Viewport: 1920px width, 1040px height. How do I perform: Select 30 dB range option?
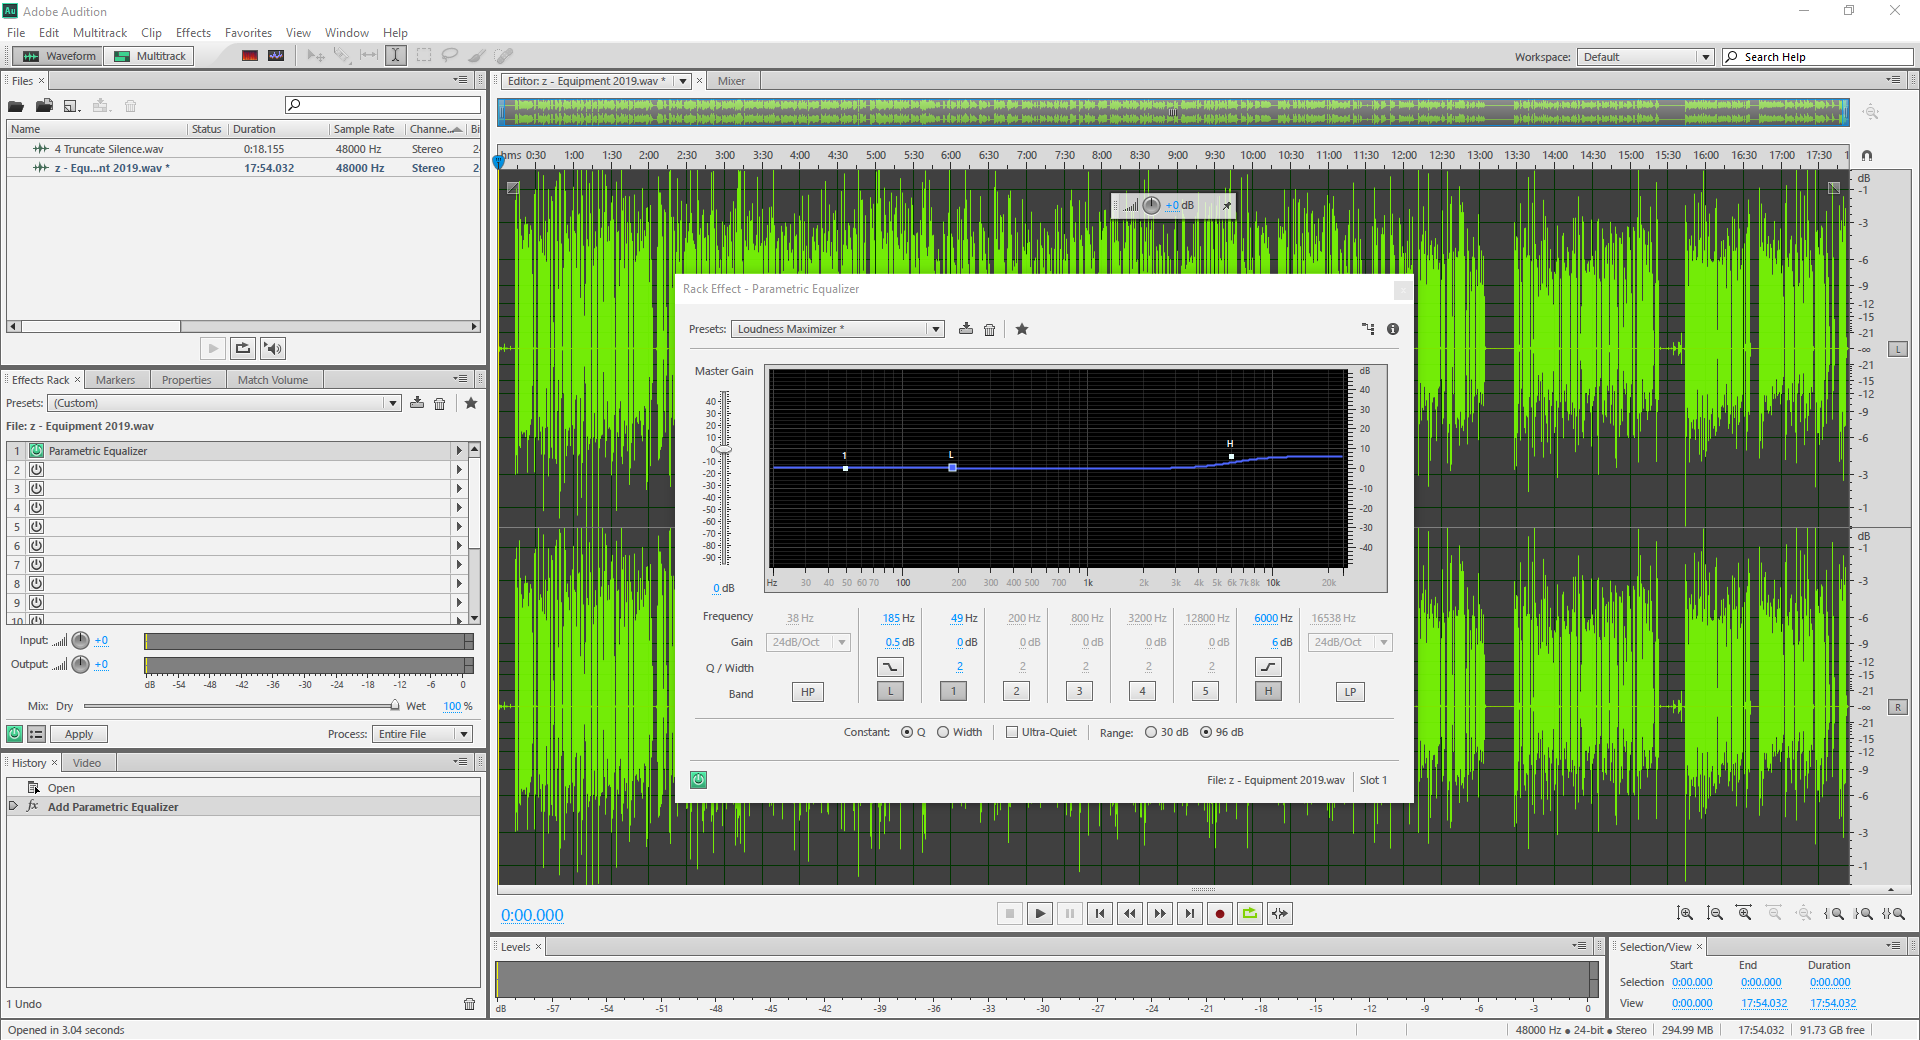(1151, 732)
